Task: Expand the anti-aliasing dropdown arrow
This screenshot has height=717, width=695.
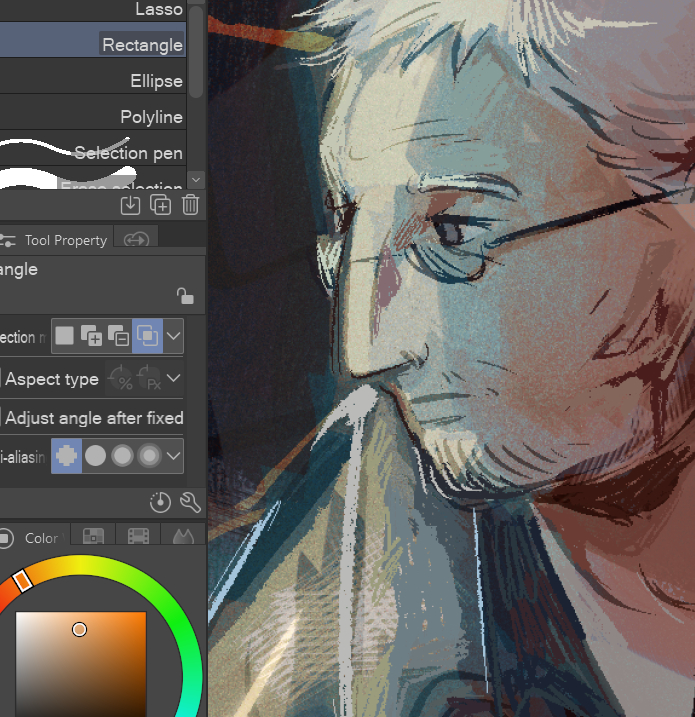Action: pyautogui.click(x=174, y=456)
